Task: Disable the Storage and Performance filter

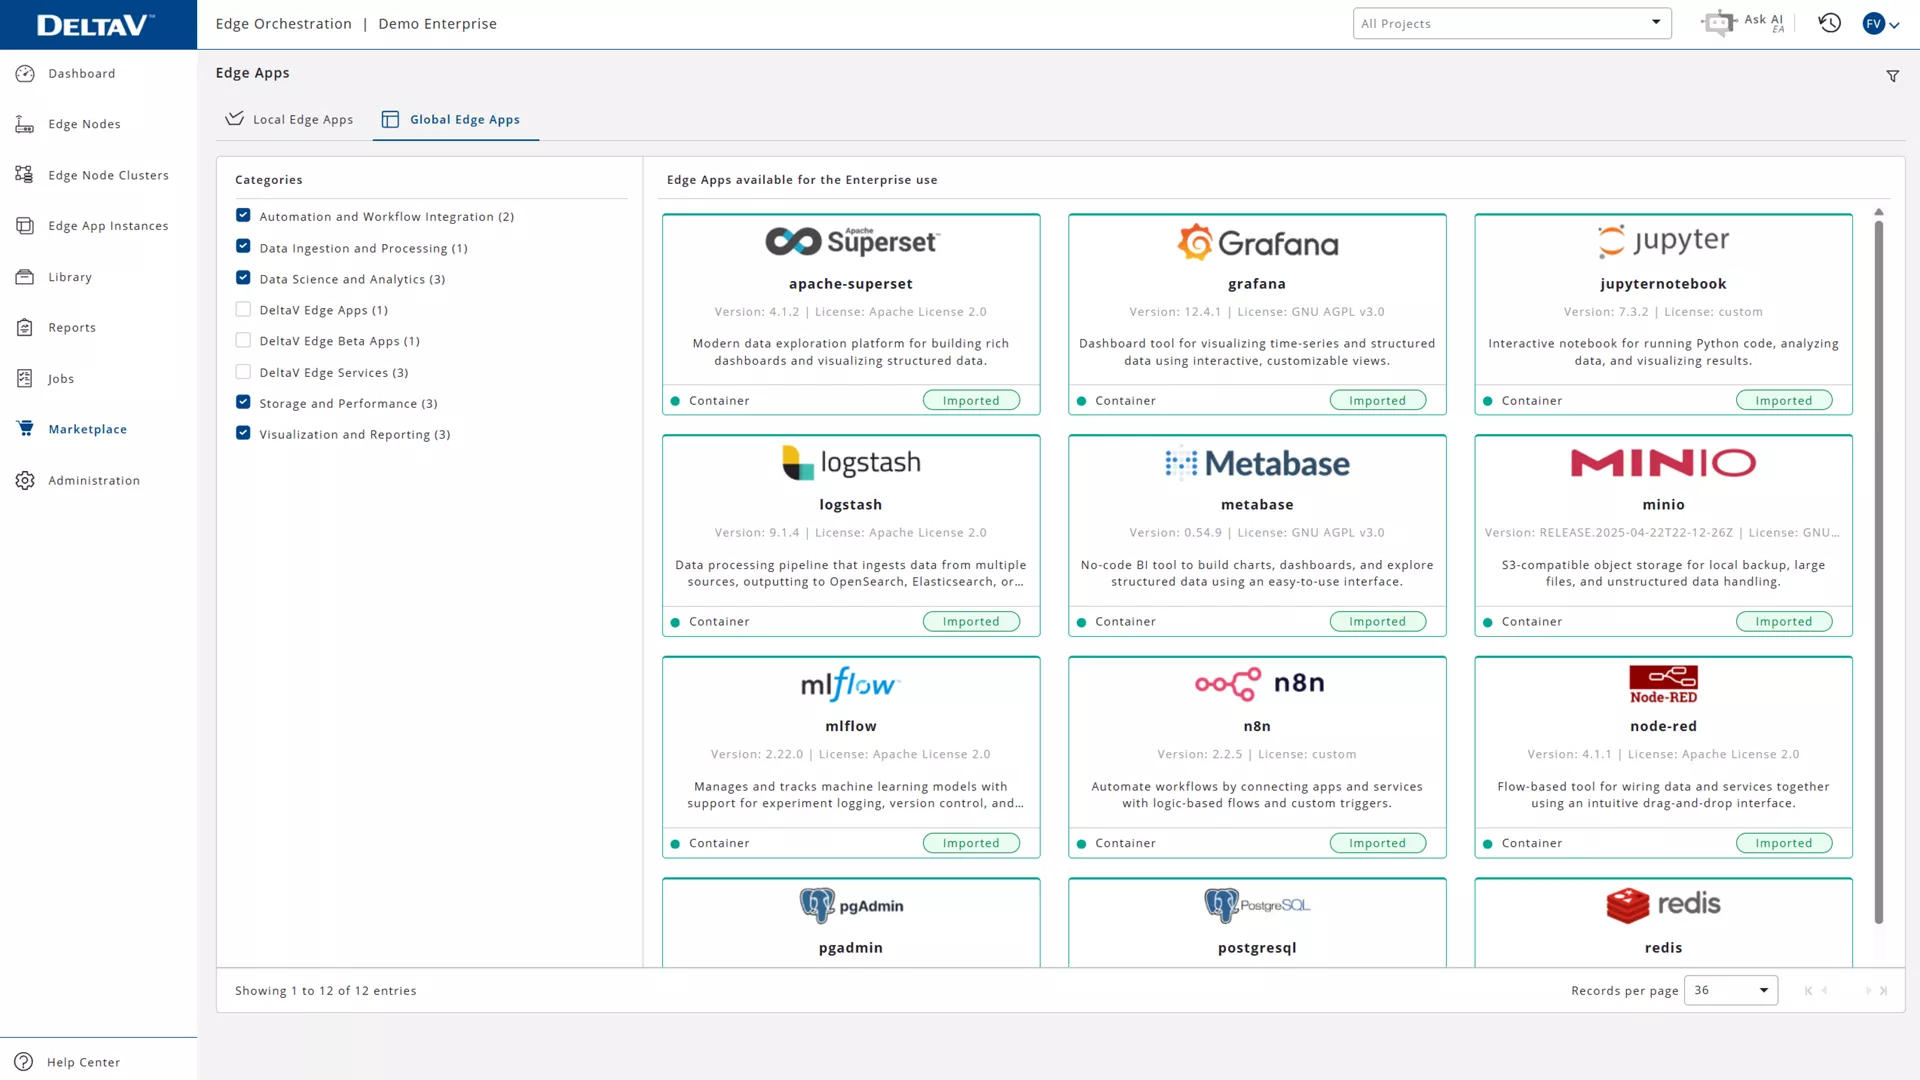Action: (x=243, y=402)
